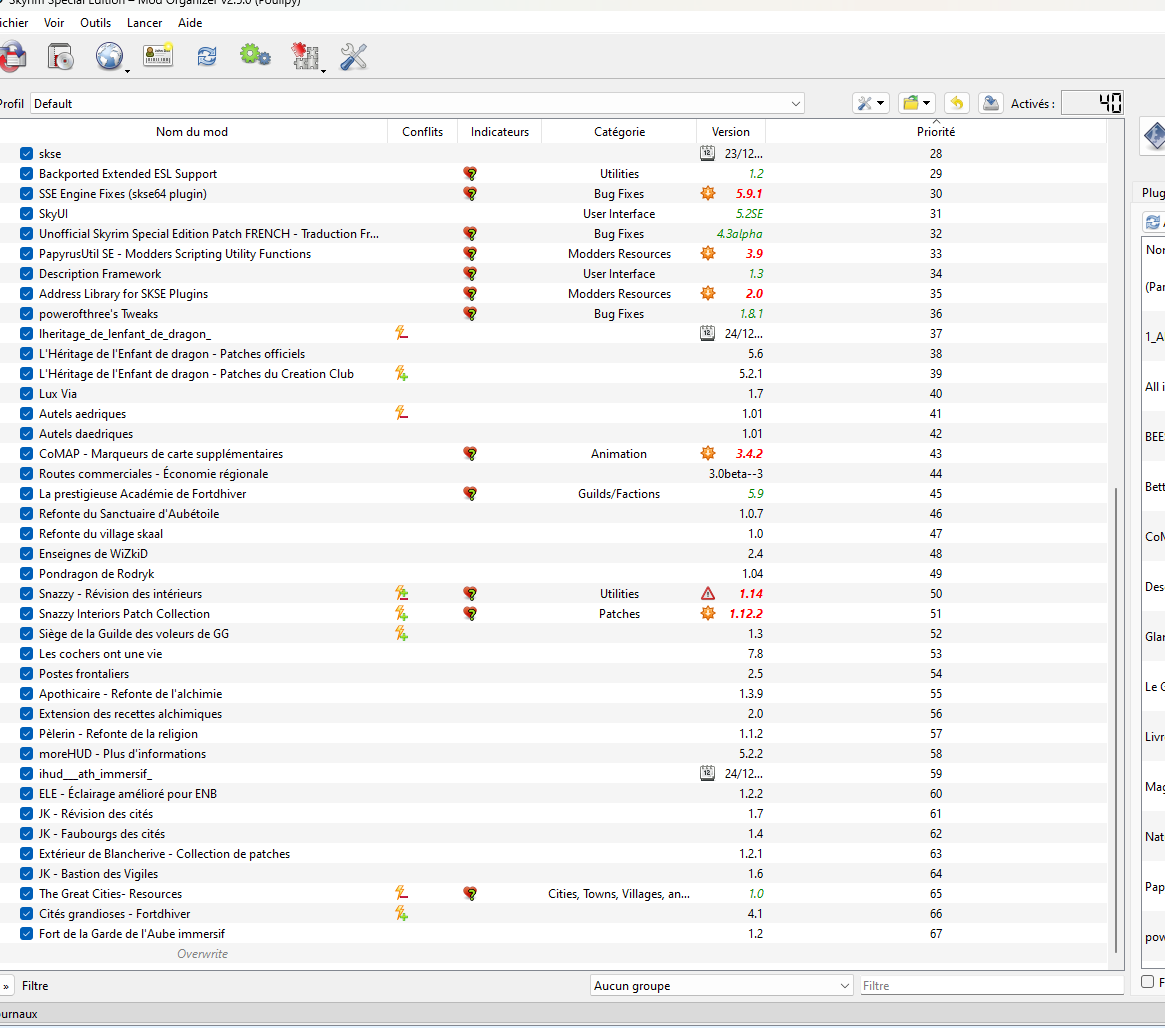Open the Default profile dropdown
Screen dimensions: 1165x1028
(x=418, y=103)
